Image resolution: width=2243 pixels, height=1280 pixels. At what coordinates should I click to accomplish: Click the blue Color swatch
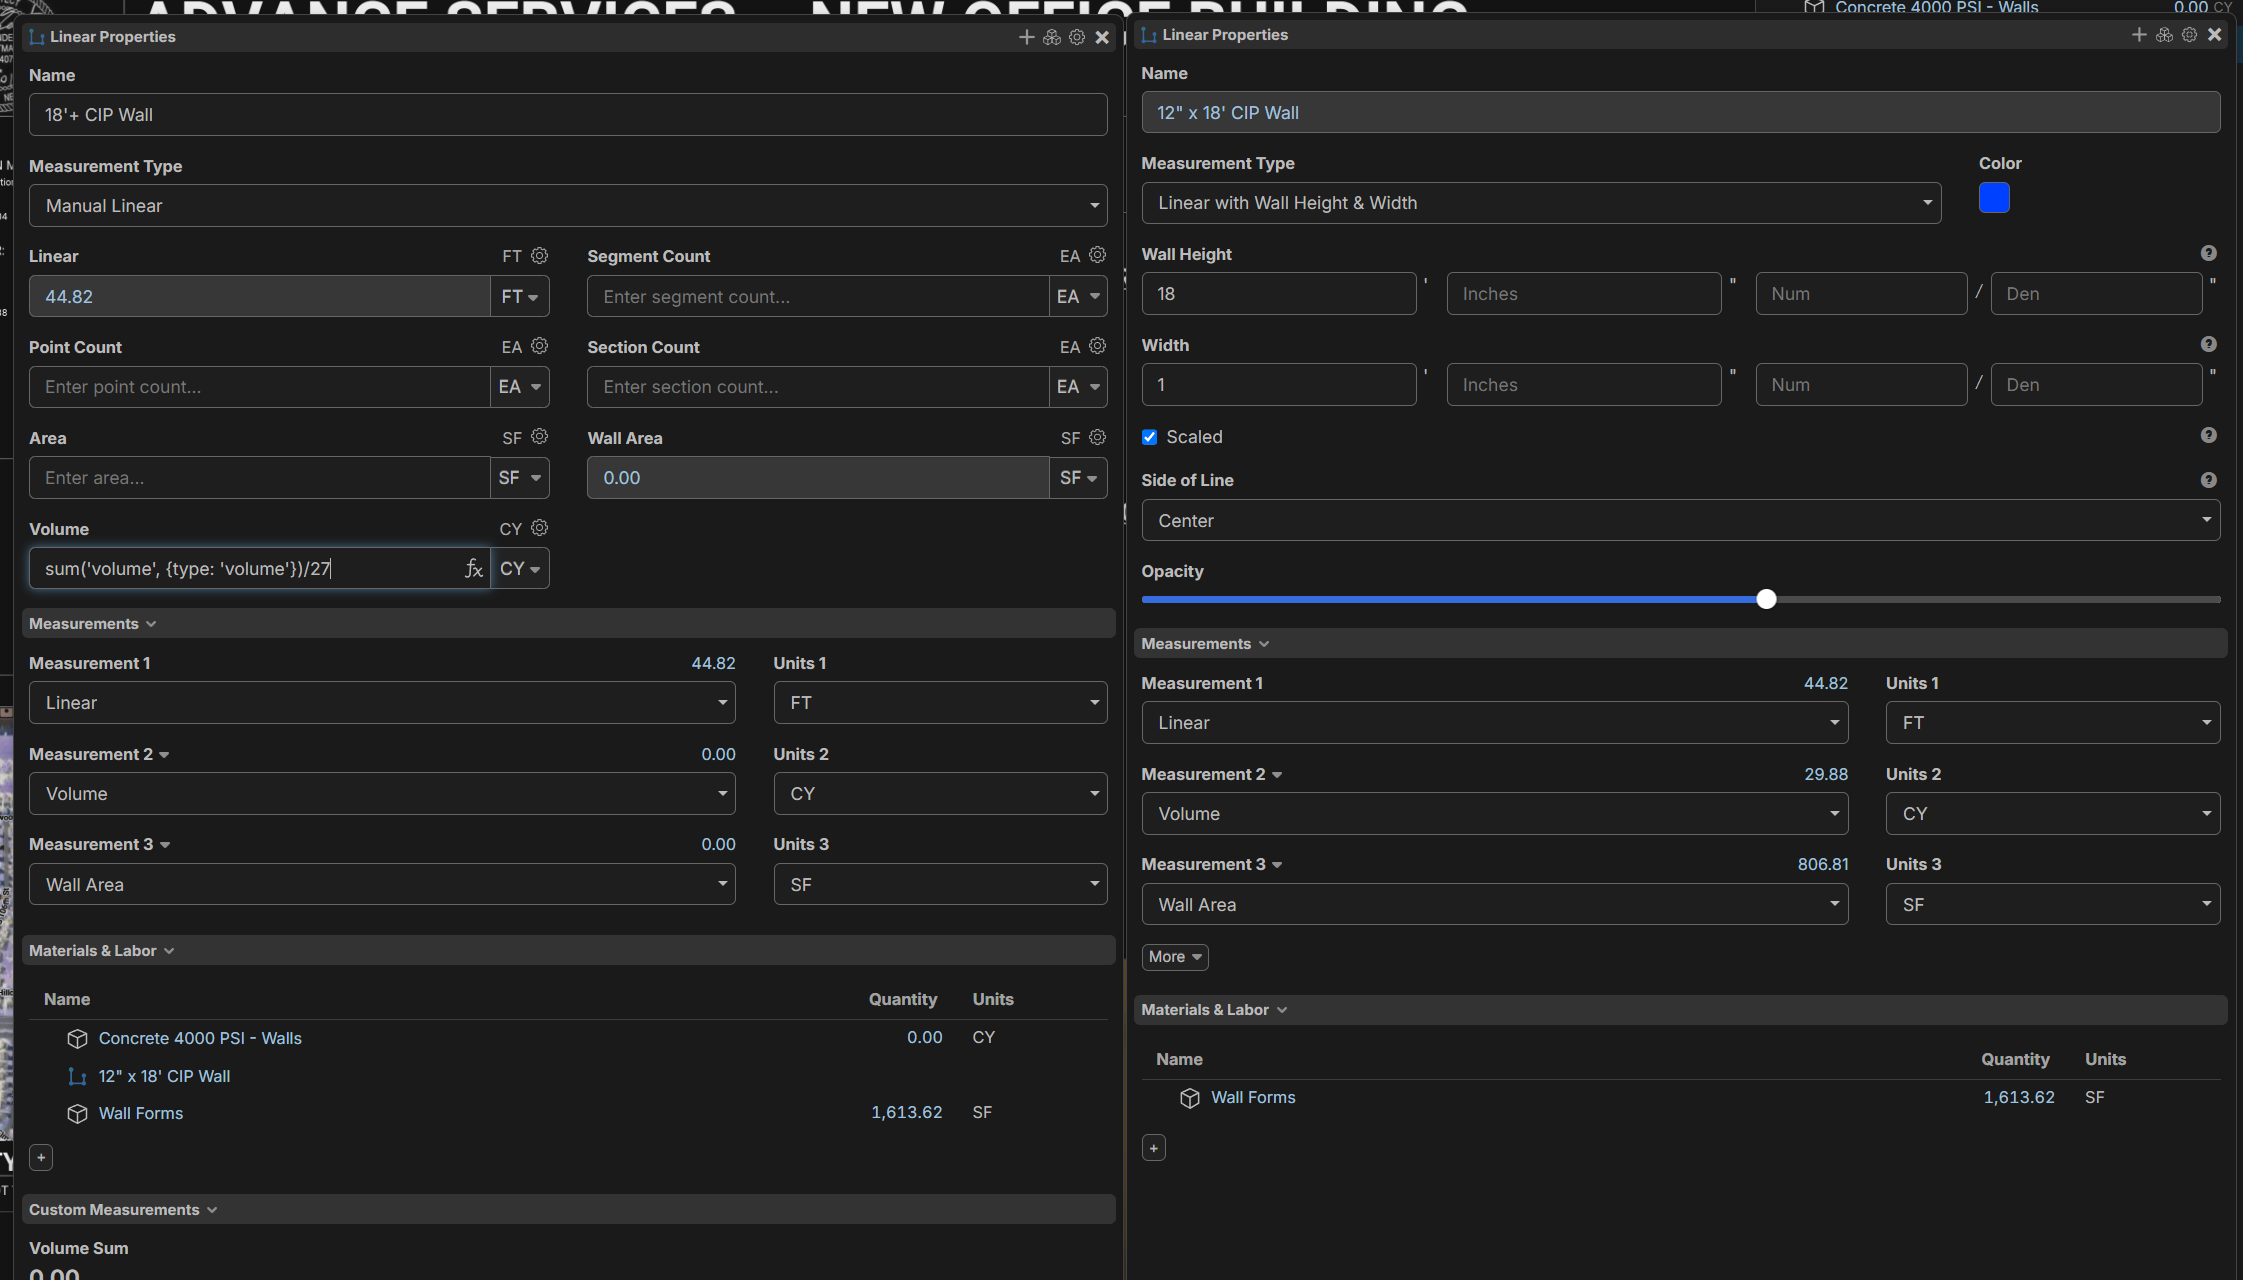pos(1994,198)
